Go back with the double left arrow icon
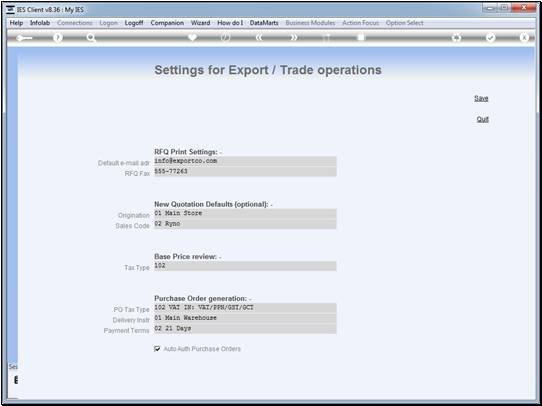Viewport: 542px width, 406px height. click(x=259, y=38)
